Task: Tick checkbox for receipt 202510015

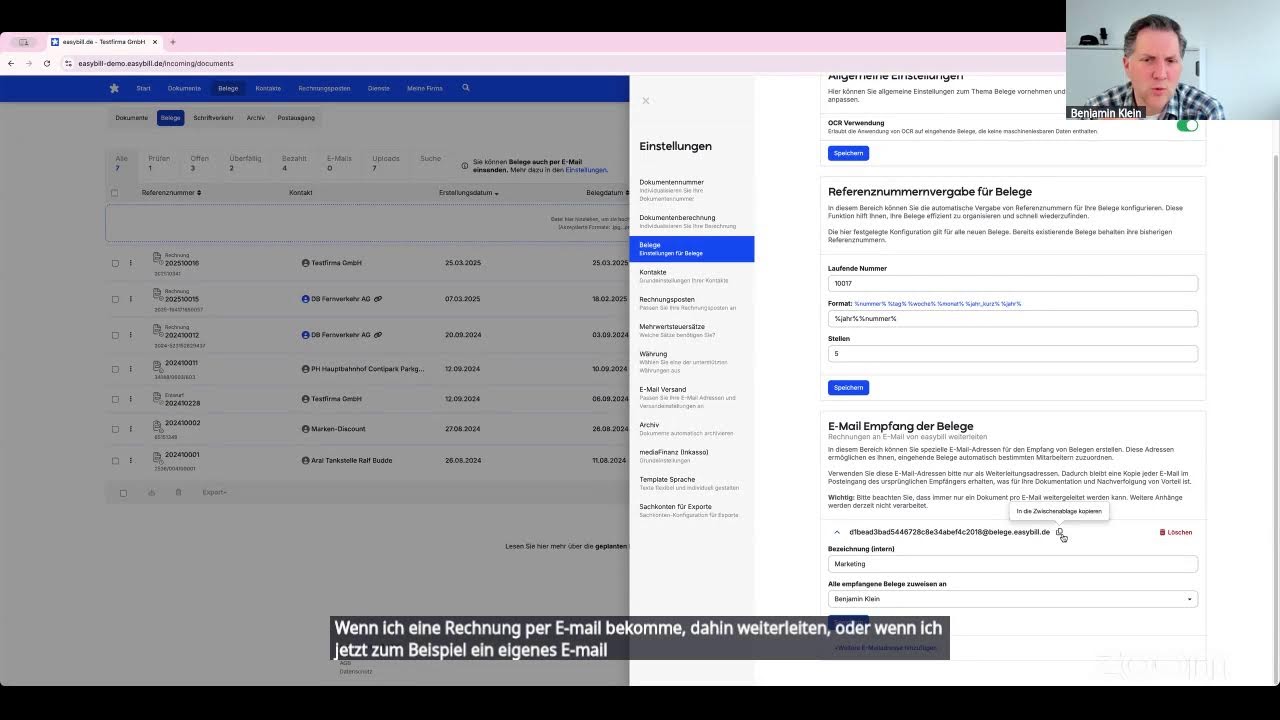Action: [115, 299]
